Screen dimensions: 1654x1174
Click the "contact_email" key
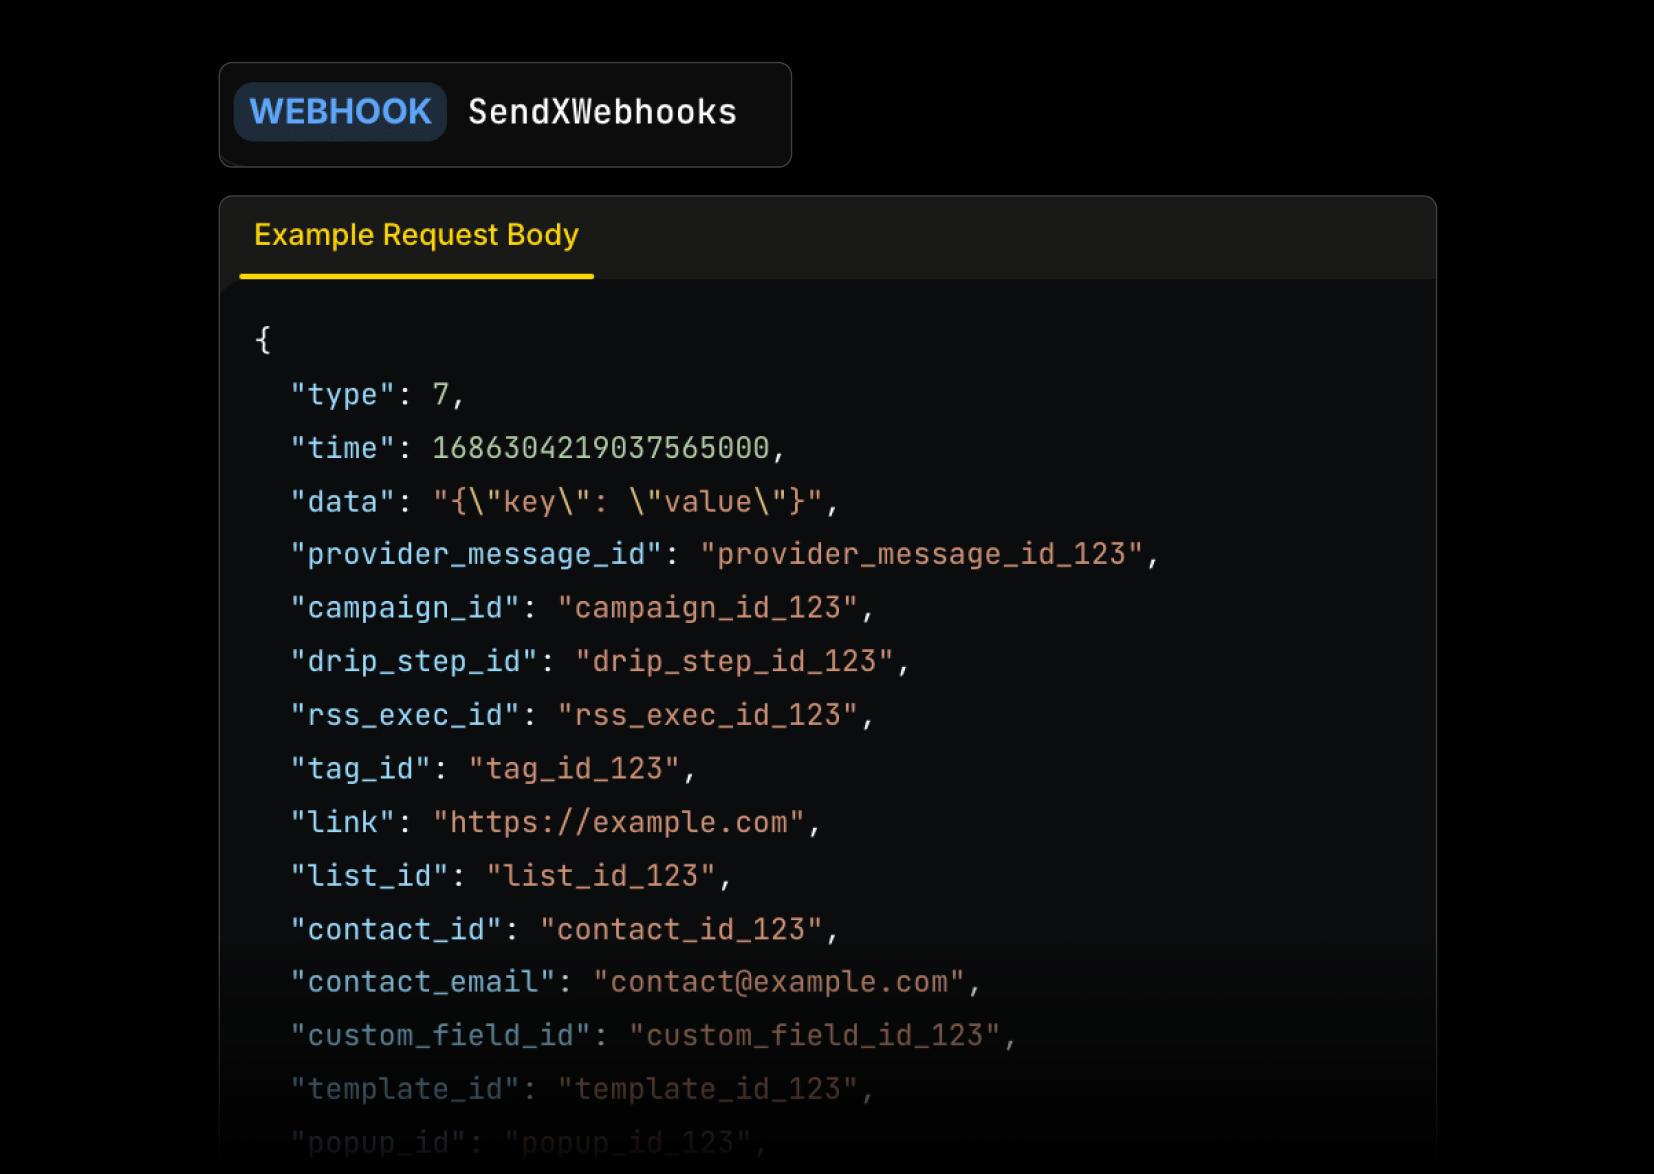(423, 982)
